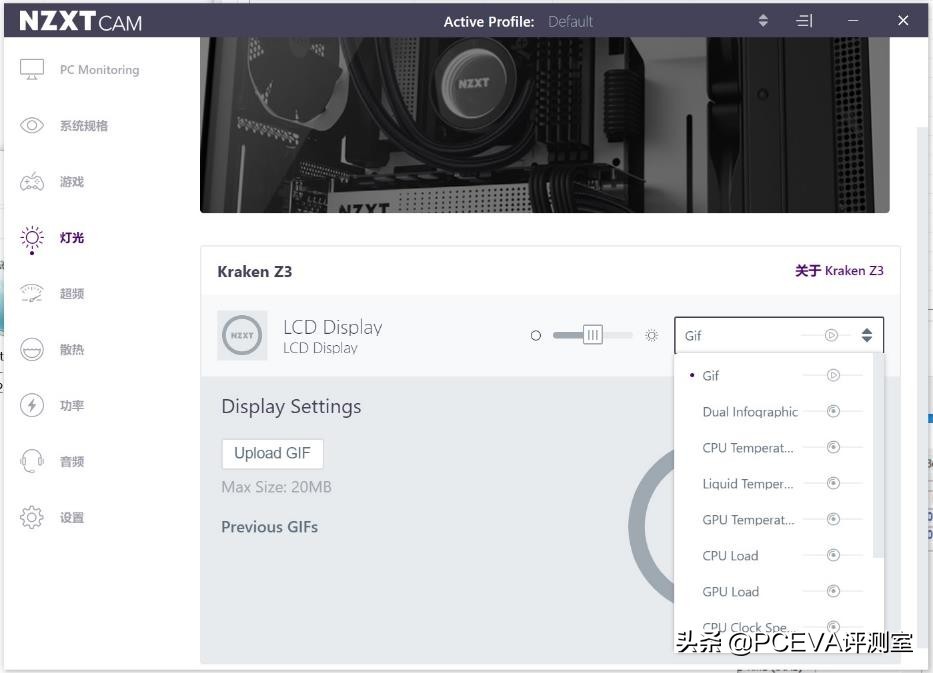The height and width of the screenshot is (673, 933).
Task: Select CPU Load display mode
Action: click(774, 556)
